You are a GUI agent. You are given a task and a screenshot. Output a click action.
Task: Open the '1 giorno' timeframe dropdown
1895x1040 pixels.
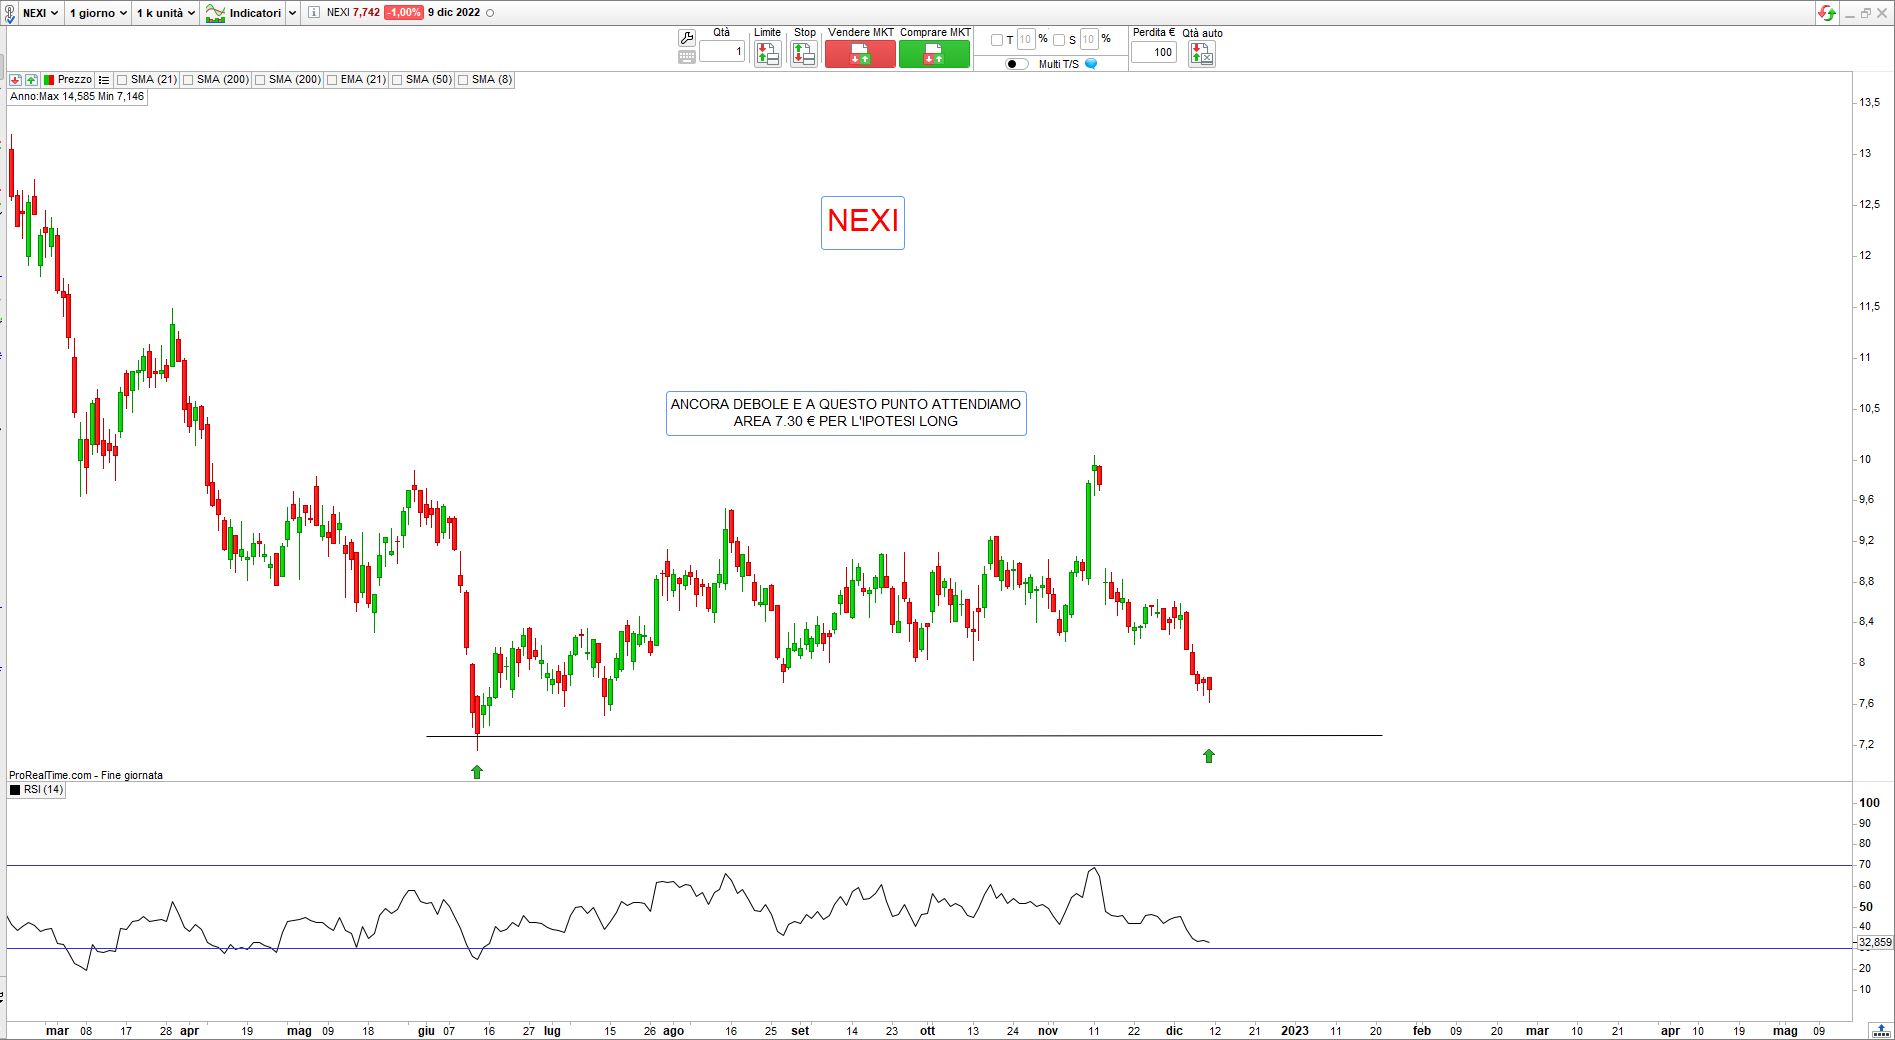[98, 13]
